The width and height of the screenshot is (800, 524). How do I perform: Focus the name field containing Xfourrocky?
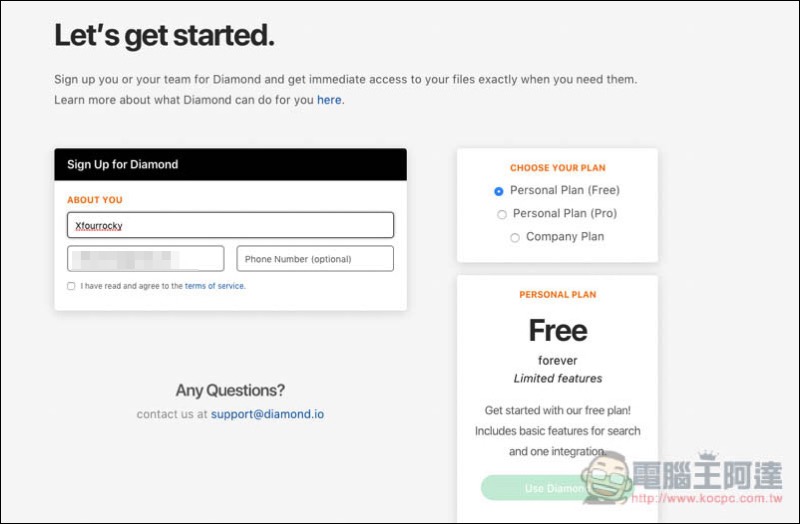(x=230, y=225)
